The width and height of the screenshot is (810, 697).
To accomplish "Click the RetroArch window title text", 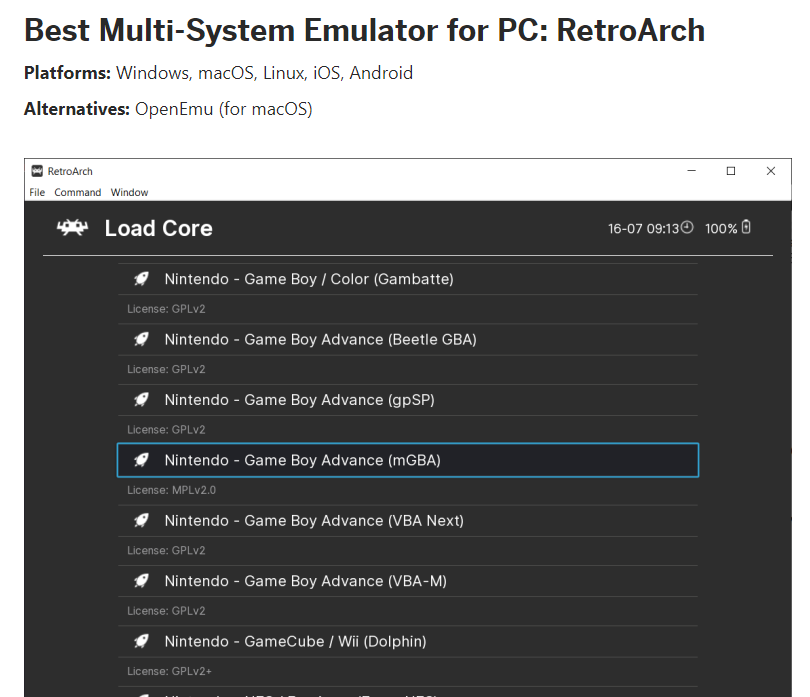I will [x=70, y=171].
